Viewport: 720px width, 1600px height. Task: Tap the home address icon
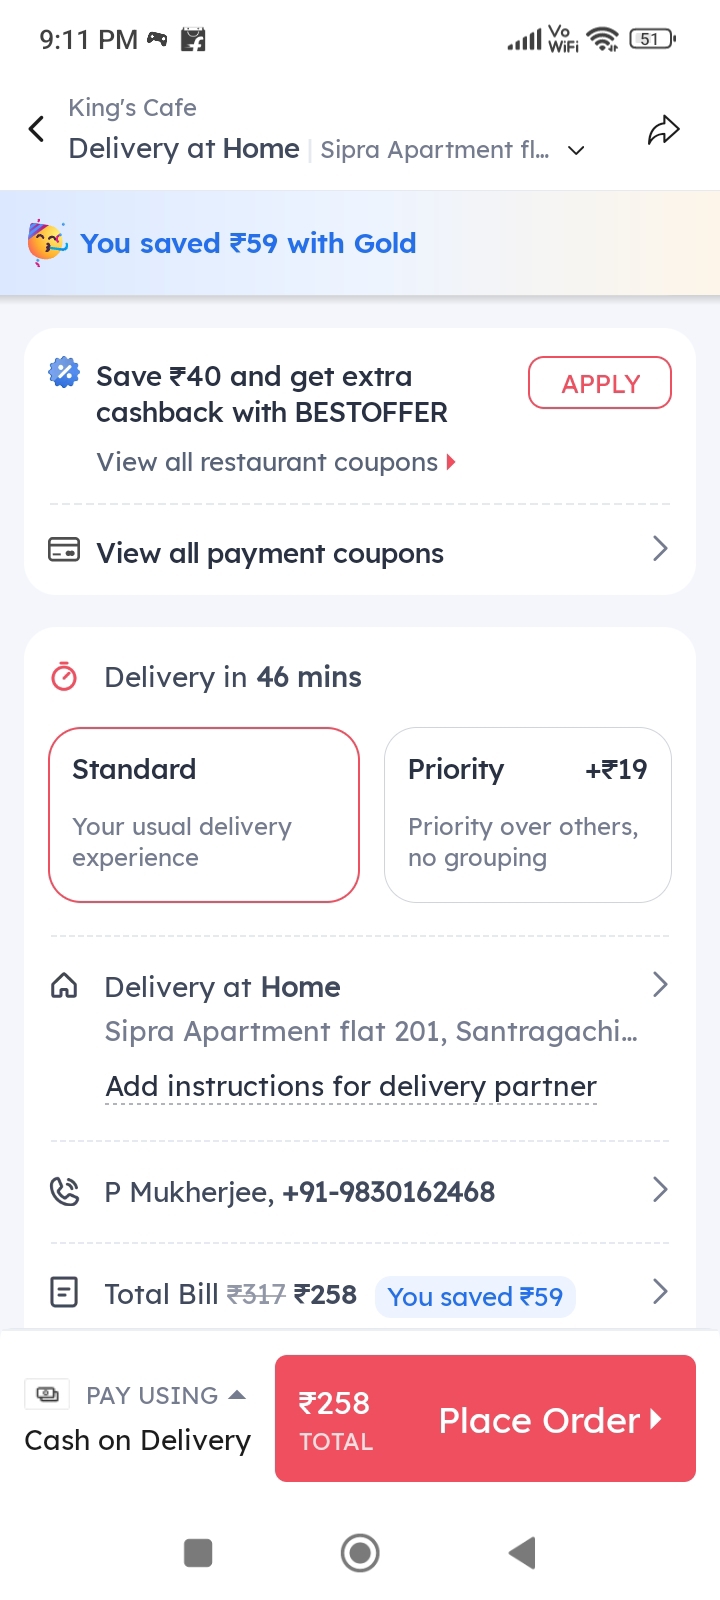pos(64,987)
